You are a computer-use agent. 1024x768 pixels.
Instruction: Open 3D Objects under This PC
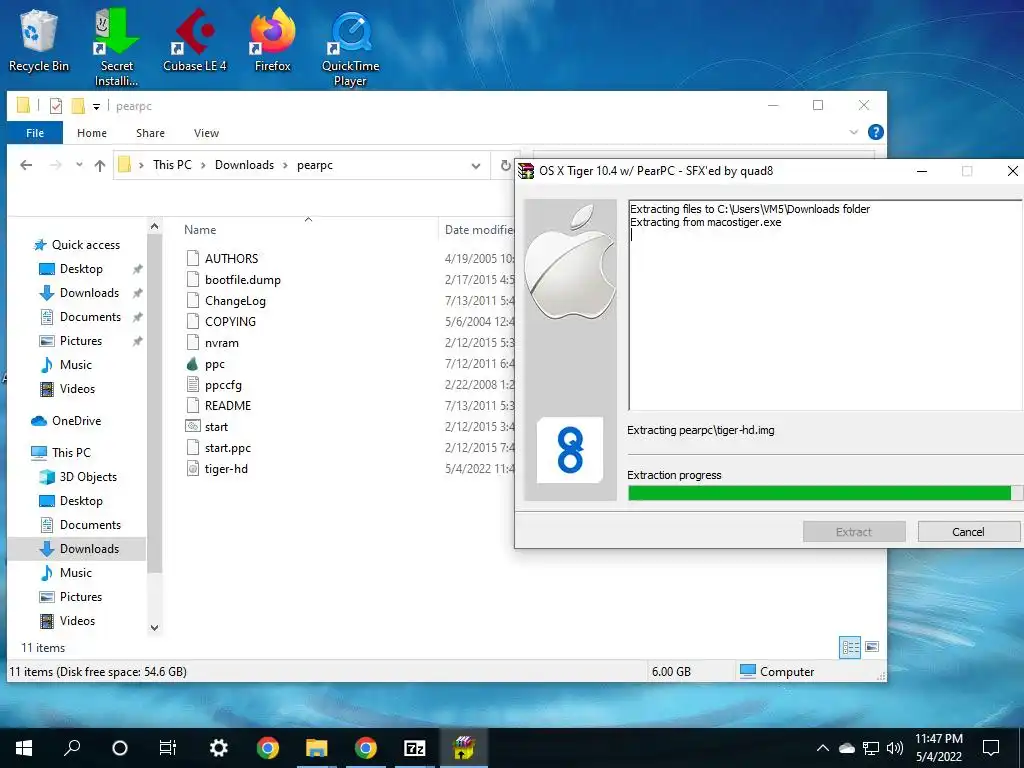(88, 477)
